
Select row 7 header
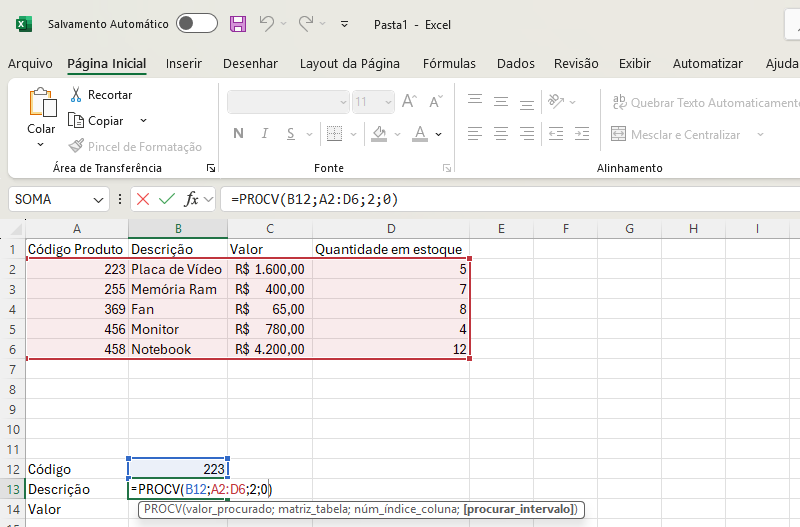click(x=13, y=369)
